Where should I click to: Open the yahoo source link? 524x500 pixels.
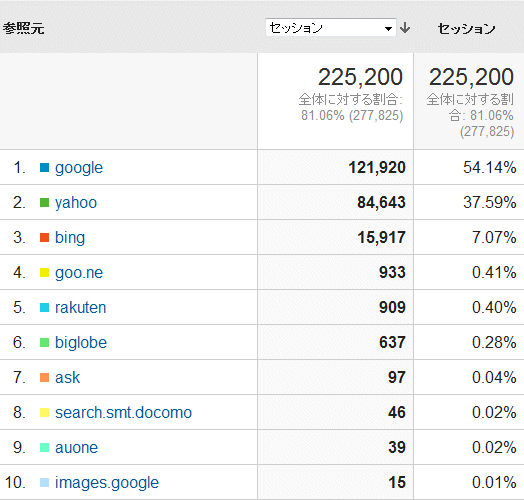(x=76, y=203)
